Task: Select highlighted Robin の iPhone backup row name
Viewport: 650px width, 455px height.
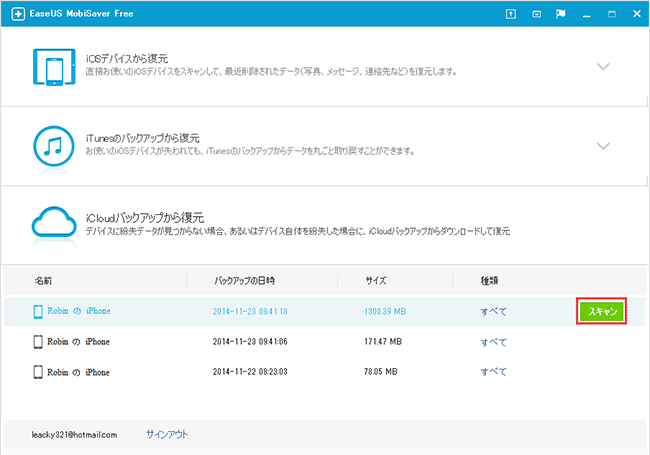Action: pos(79,311)
